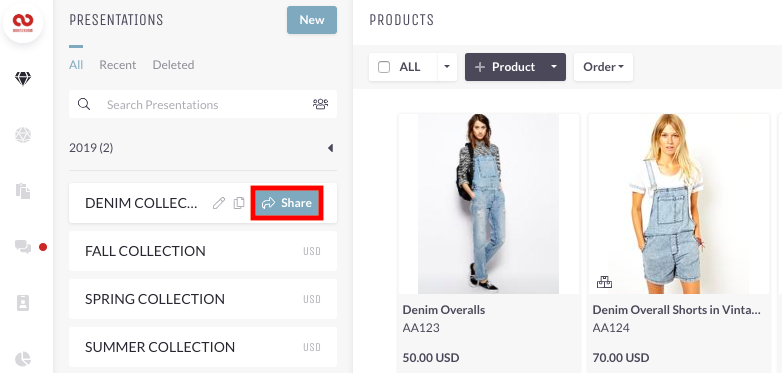
Task: Click the duplicate copy icon for Denim Collection
Action: pyautogui.click(x=239, y=203)
